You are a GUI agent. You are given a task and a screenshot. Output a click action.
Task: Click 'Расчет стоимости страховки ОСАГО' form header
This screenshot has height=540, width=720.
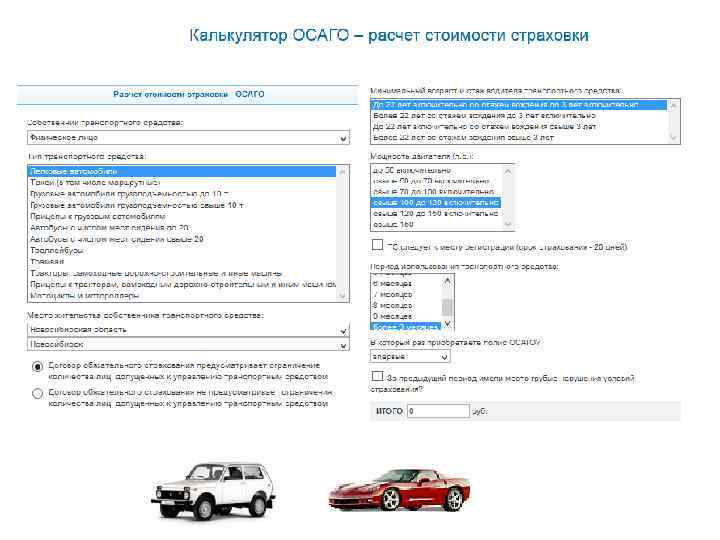tap(188, 94)
